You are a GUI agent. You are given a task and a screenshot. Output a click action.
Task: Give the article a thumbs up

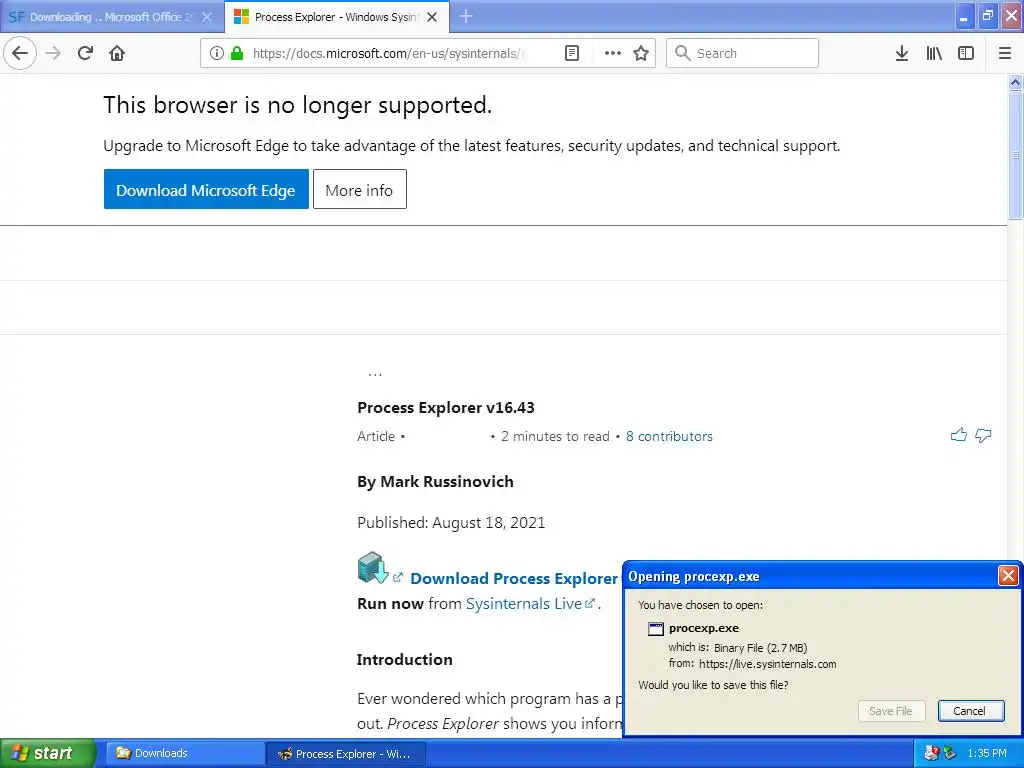(x=959, y=435)
